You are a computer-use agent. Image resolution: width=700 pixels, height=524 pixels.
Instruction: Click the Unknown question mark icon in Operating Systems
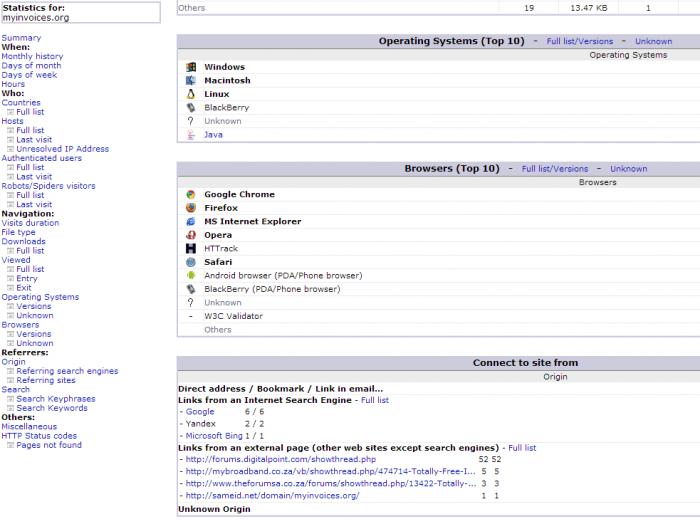(191, 121)
